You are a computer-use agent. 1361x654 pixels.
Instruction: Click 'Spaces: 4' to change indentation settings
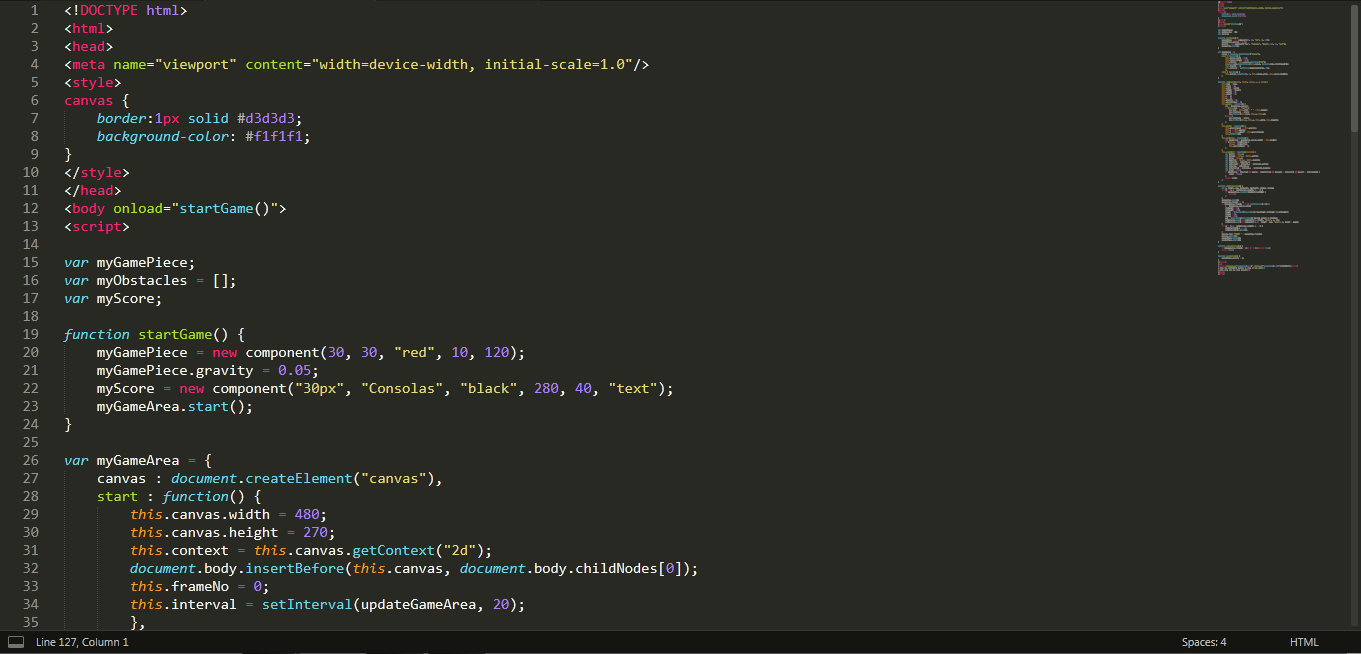click(1203, 641)
